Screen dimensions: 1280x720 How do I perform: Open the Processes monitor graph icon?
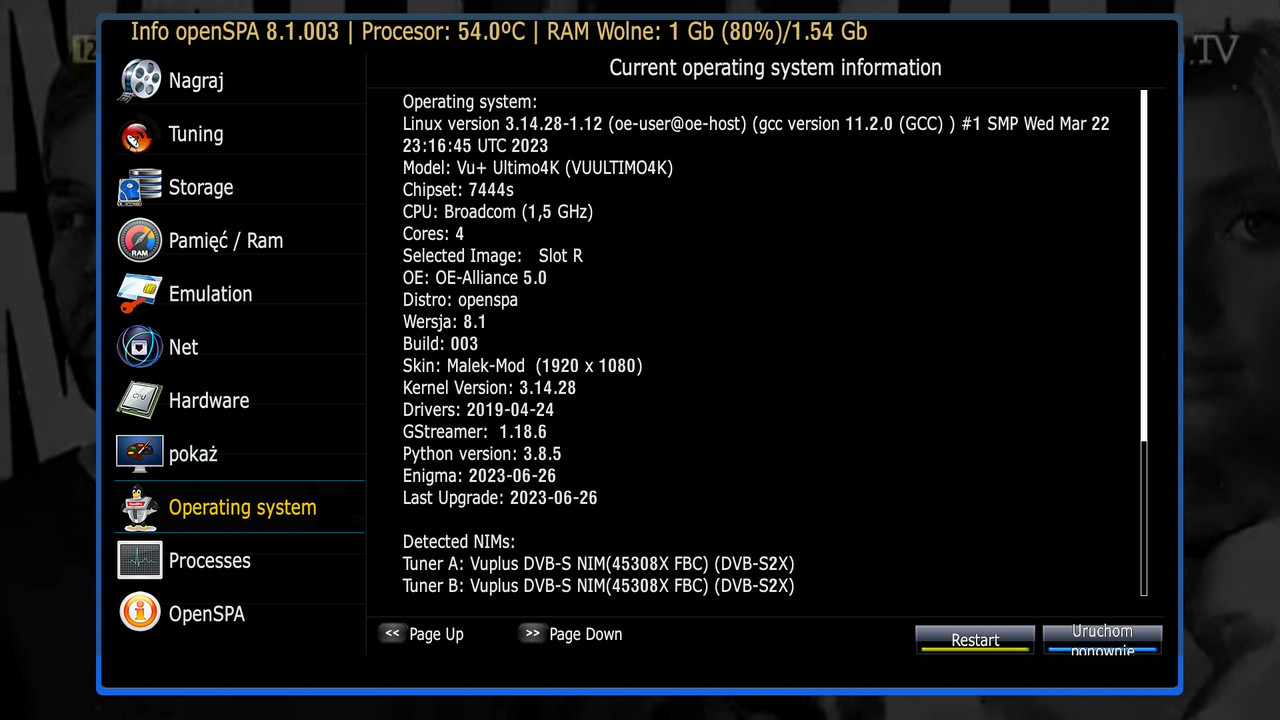[140, 560]
